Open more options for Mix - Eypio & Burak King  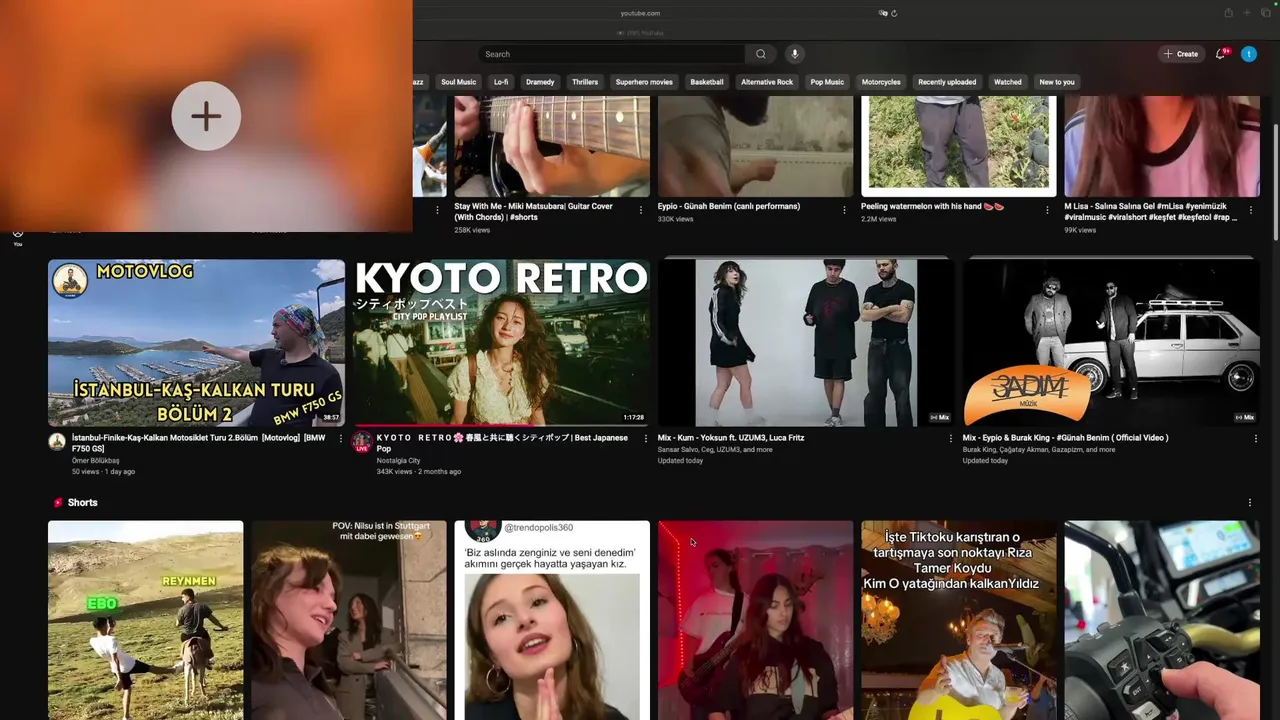coord(1255,438)
